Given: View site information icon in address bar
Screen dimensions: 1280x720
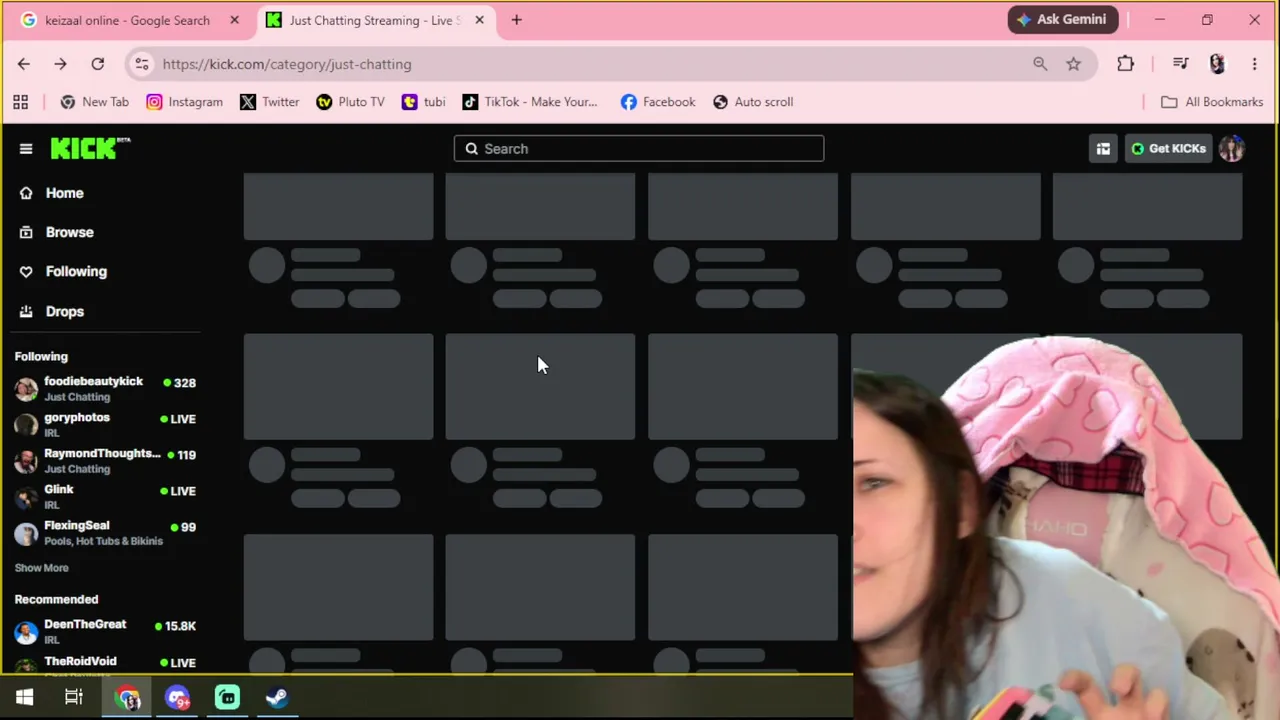Looking at the screenshot, I should click(142, 64).
